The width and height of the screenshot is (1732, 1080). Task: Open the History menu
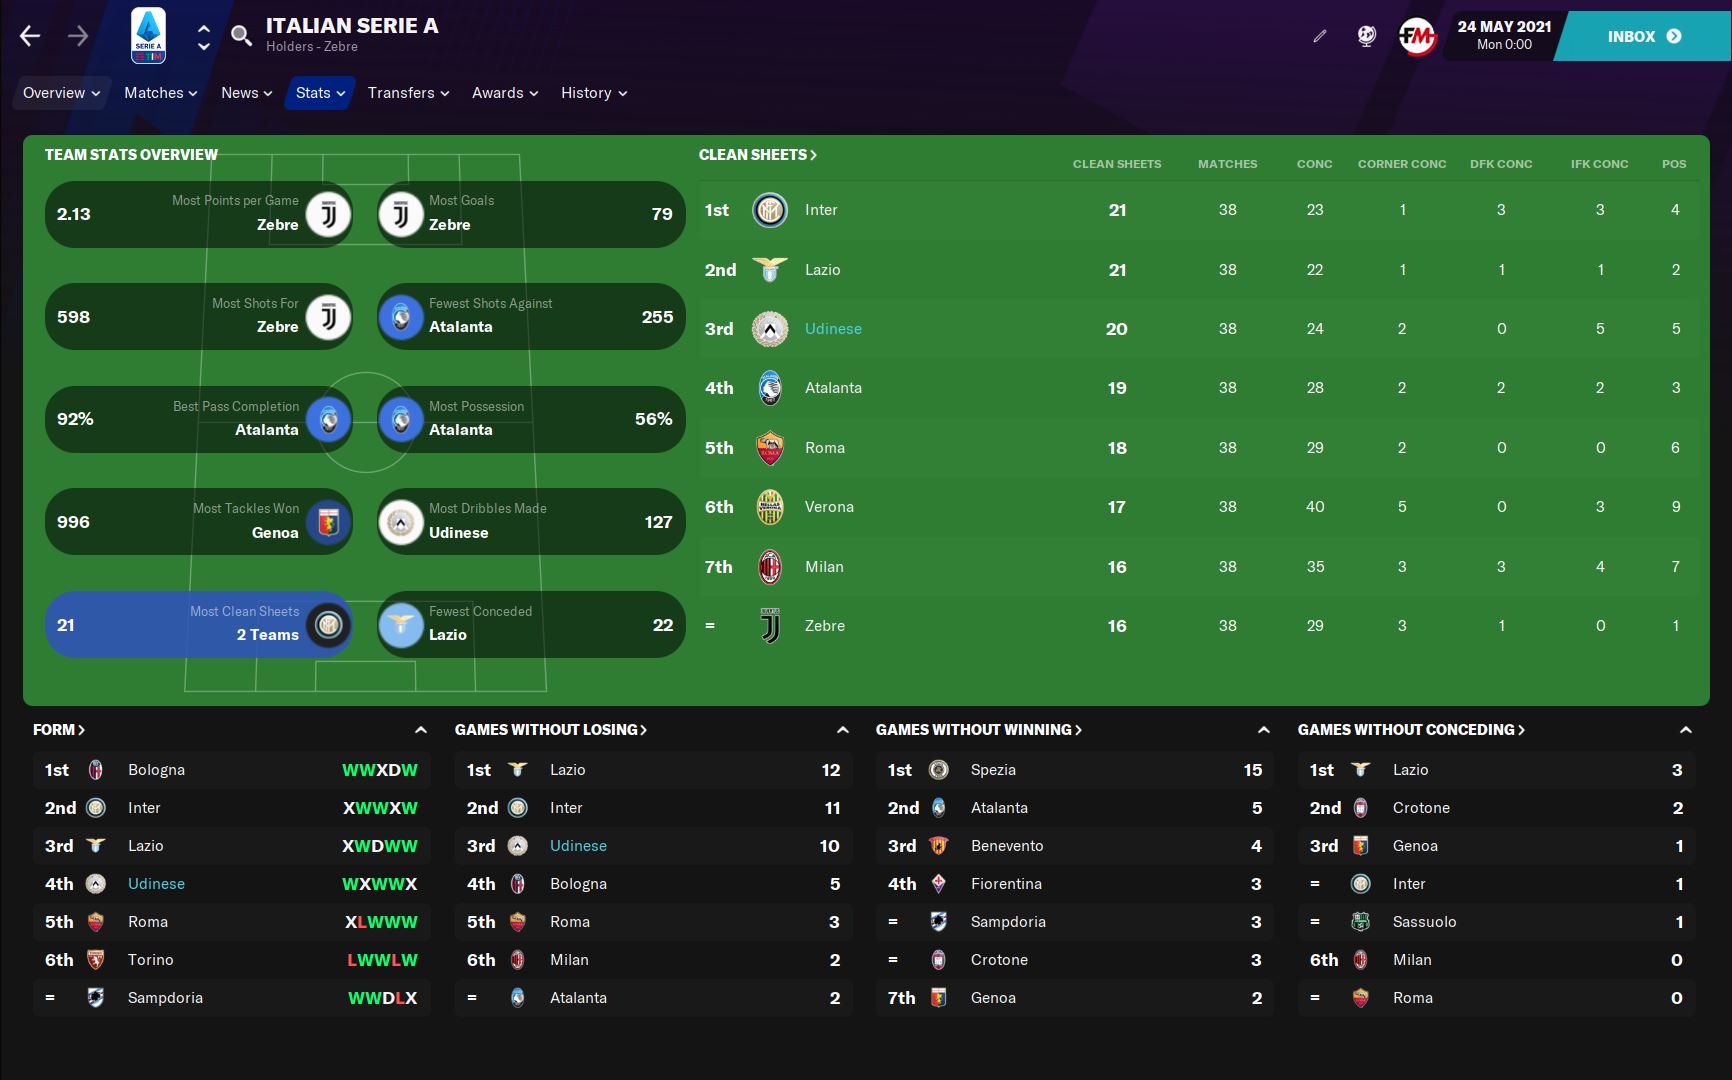pyautogui.click(x=594, y=93)
